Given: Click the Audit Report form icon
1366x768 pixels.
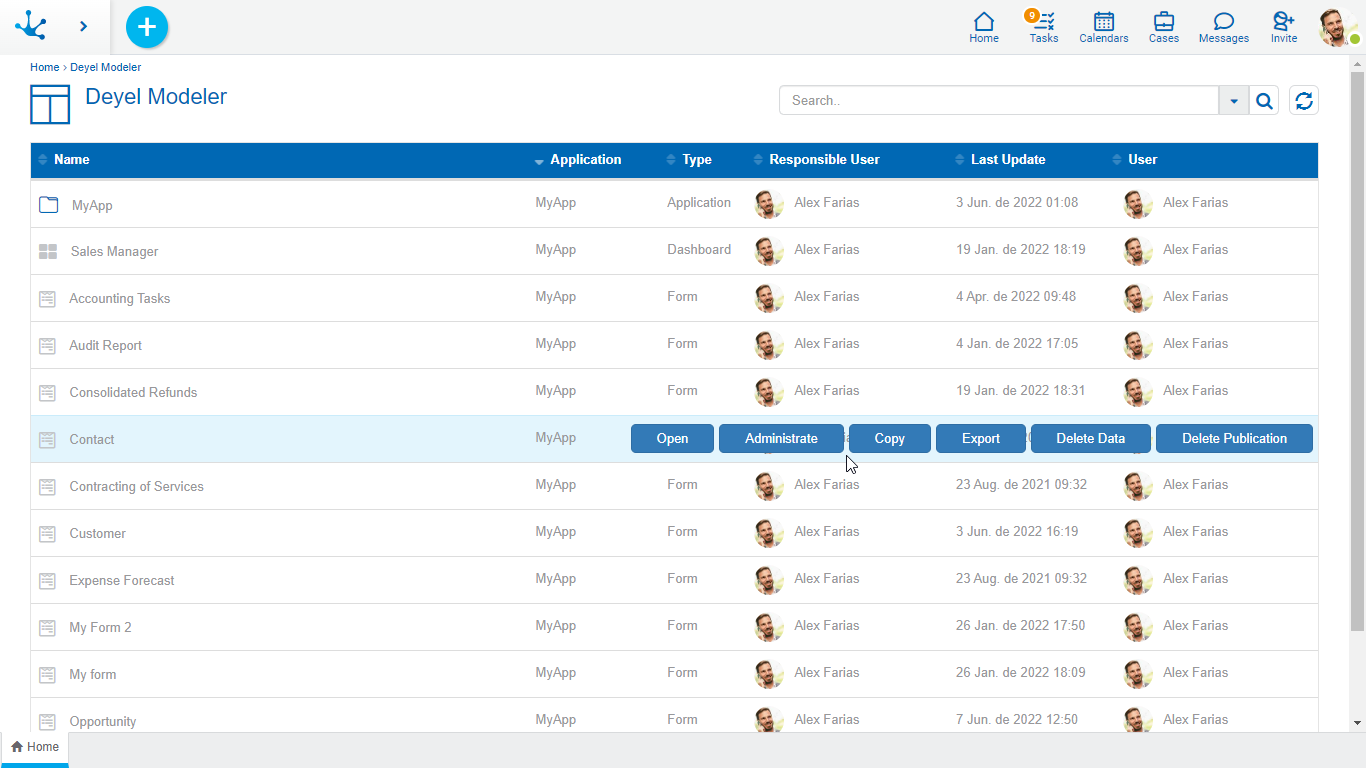Looking at the screenshot, I should [x=47, y=346].
